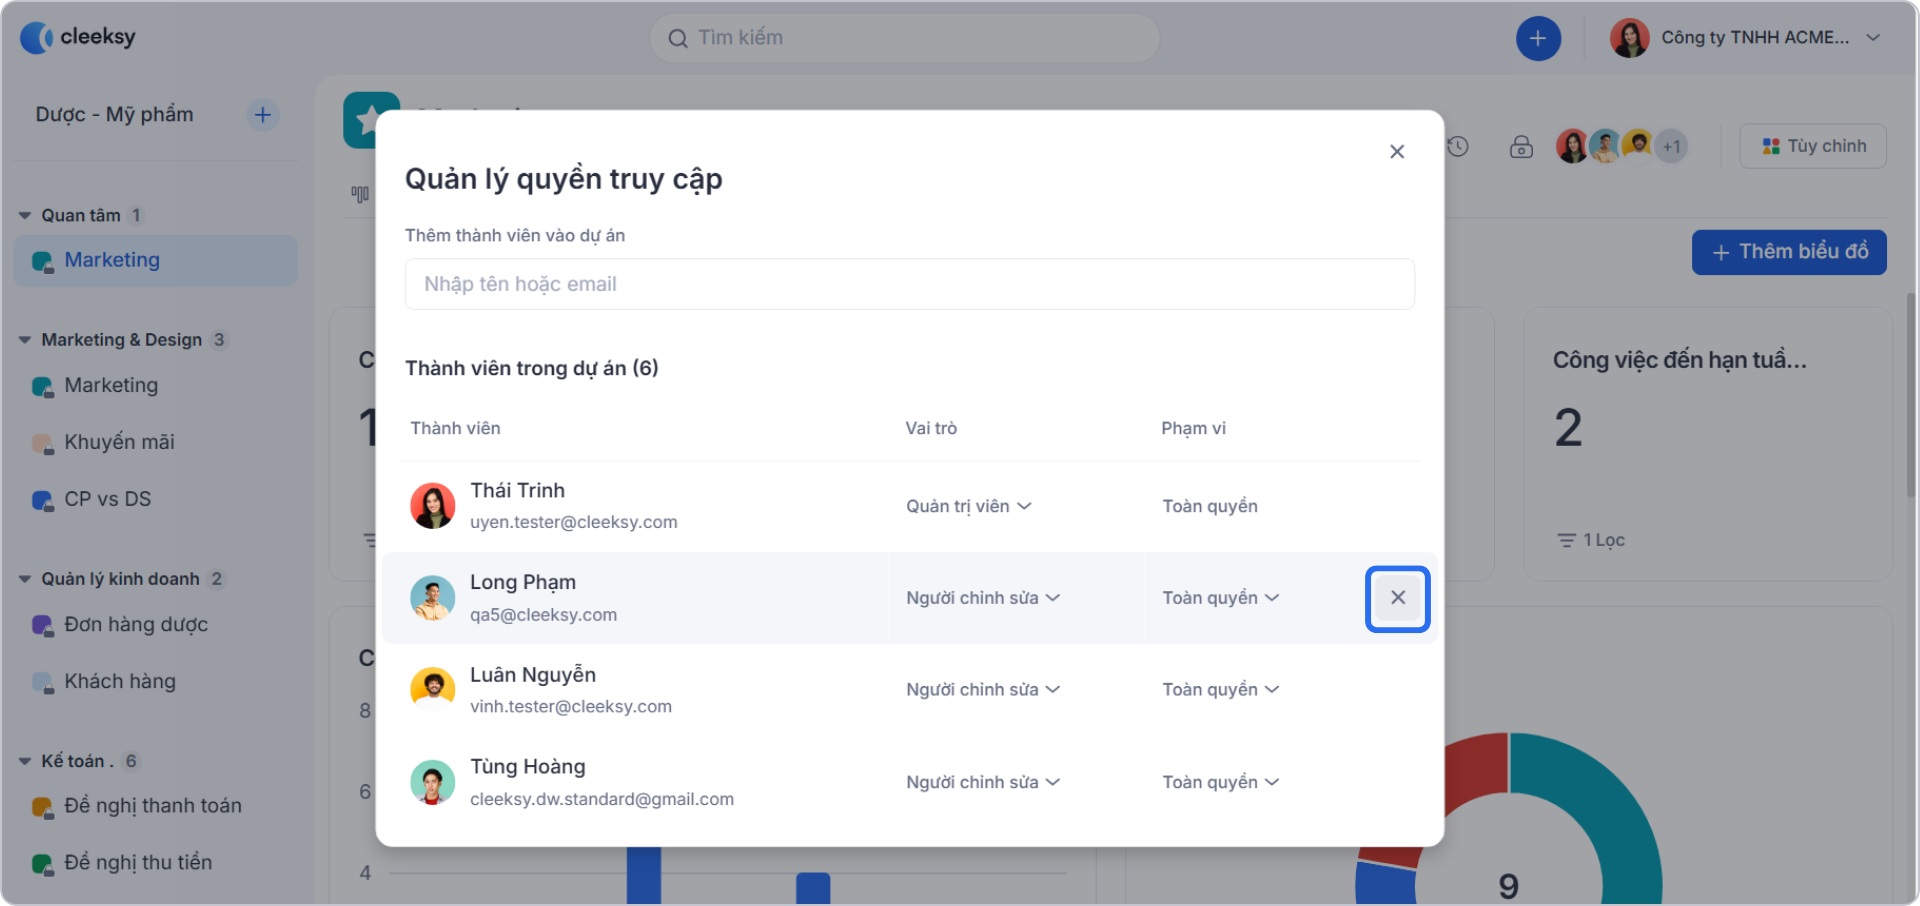
Task: Remove Long Phạm using the X button
Action: point(1397,598)
